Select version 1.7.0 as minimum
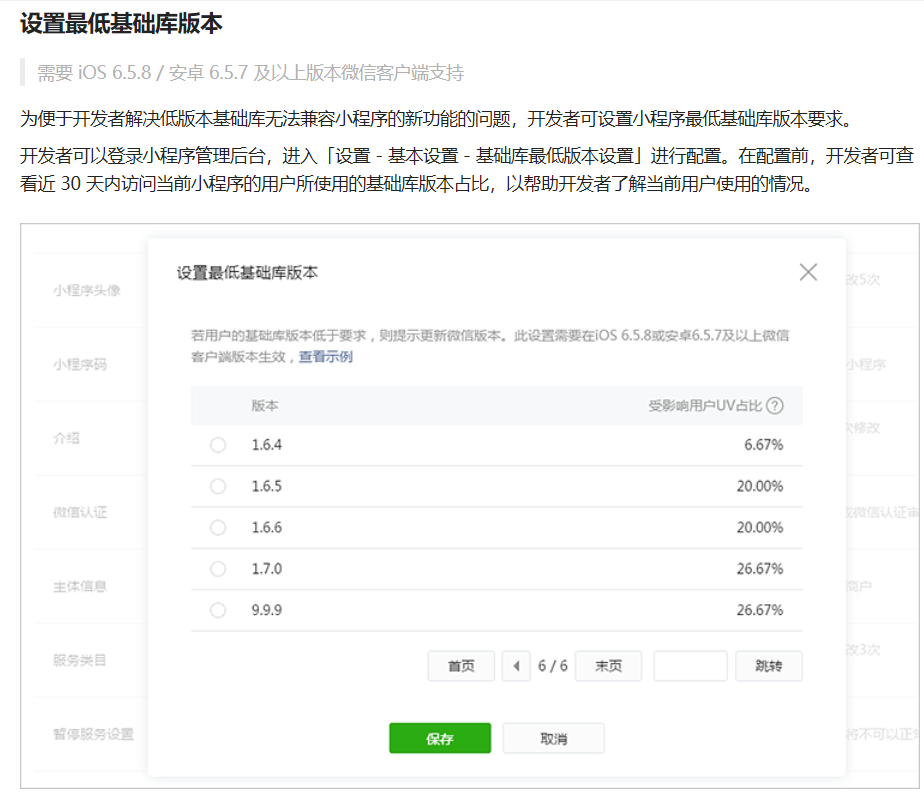Image resolution: width=924 pixels, height=801 pixels. (x=218, y=568)
